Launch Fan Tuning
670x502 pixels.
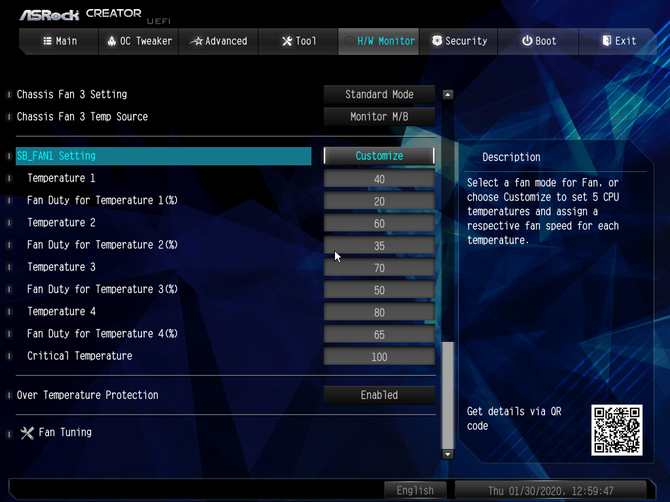65,432
